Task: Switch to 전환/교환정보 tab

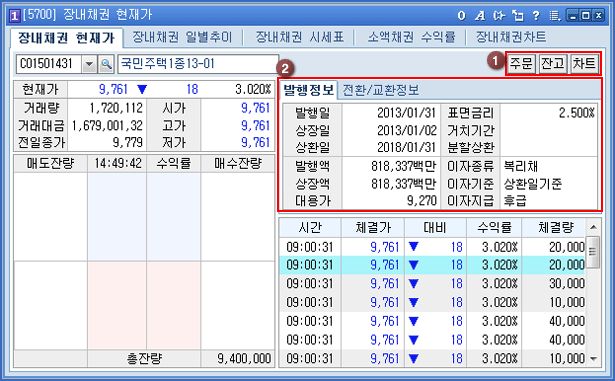Action: click(x=380, y=90)
